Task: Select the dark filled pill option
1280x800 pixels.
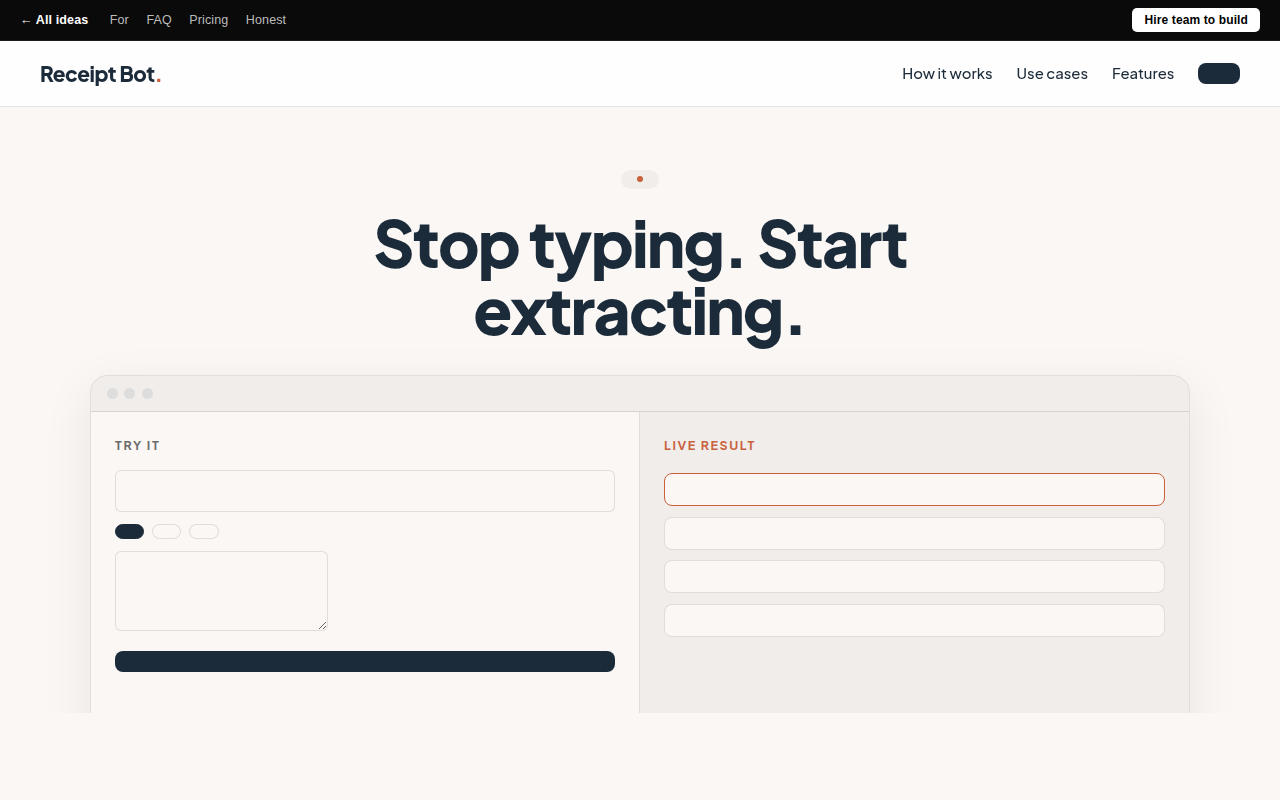Action: (x=130, y=531)
